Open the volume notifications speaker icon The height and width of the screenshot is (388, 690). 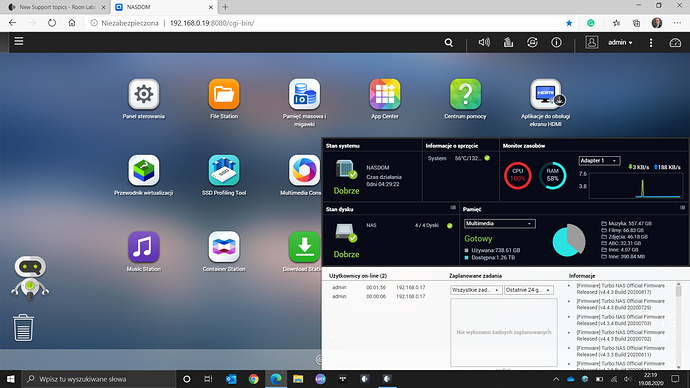click(484, 42)
